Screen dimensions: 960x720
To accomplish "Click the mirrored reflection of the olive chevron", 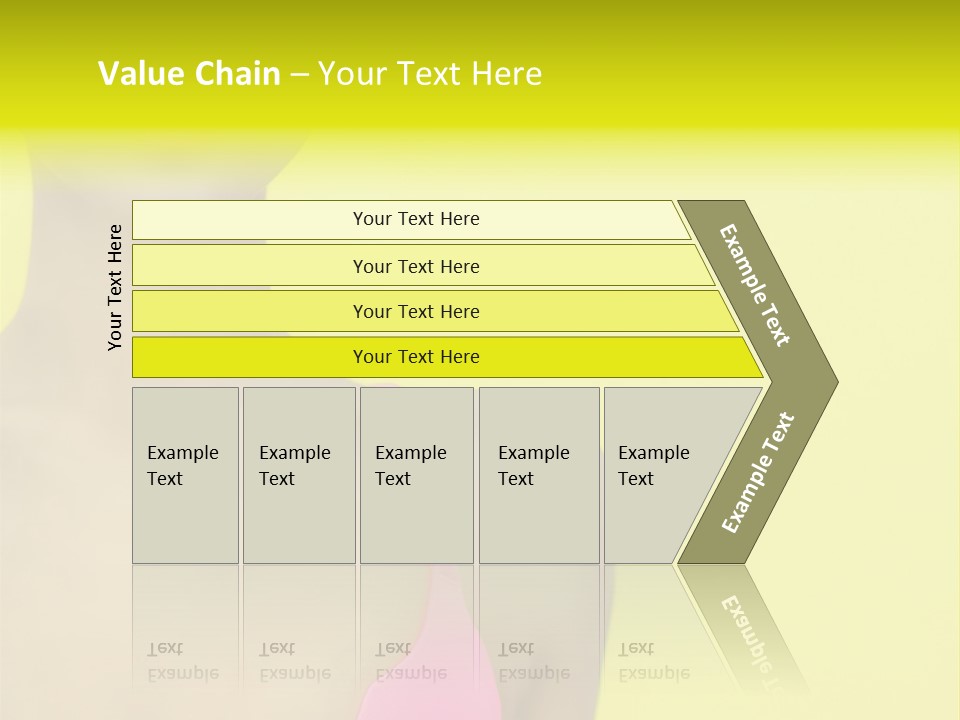I will click(744, 628).
